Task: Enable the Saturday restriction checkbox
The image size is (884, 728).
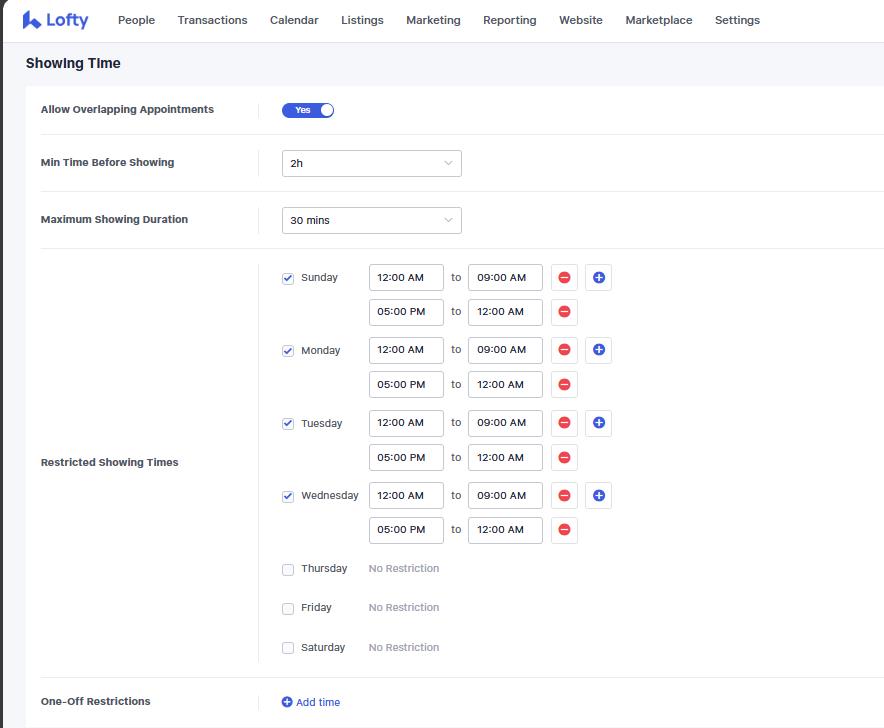Action: click(x=288, y=648)
